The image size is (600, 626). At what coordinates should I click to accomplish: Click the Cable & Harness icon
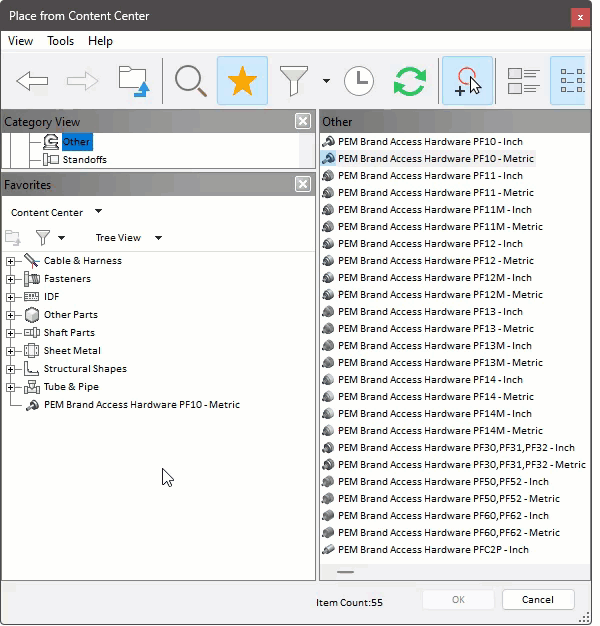32,261
